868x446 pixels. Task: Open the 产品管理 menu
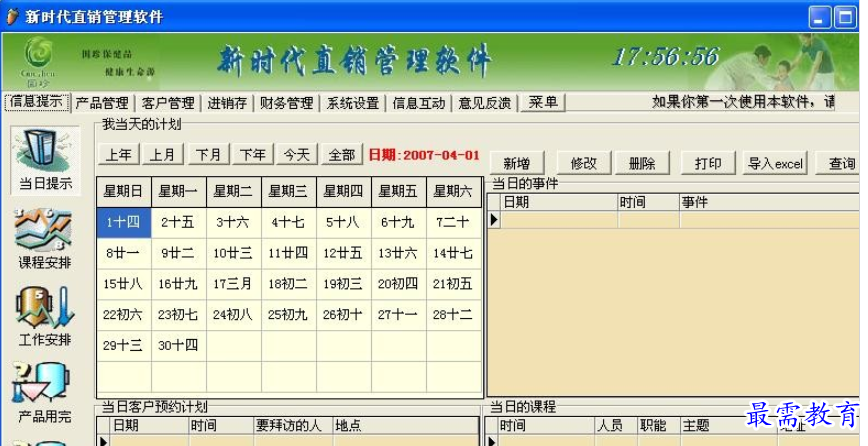pyautogui.click(x=102, y=103)
